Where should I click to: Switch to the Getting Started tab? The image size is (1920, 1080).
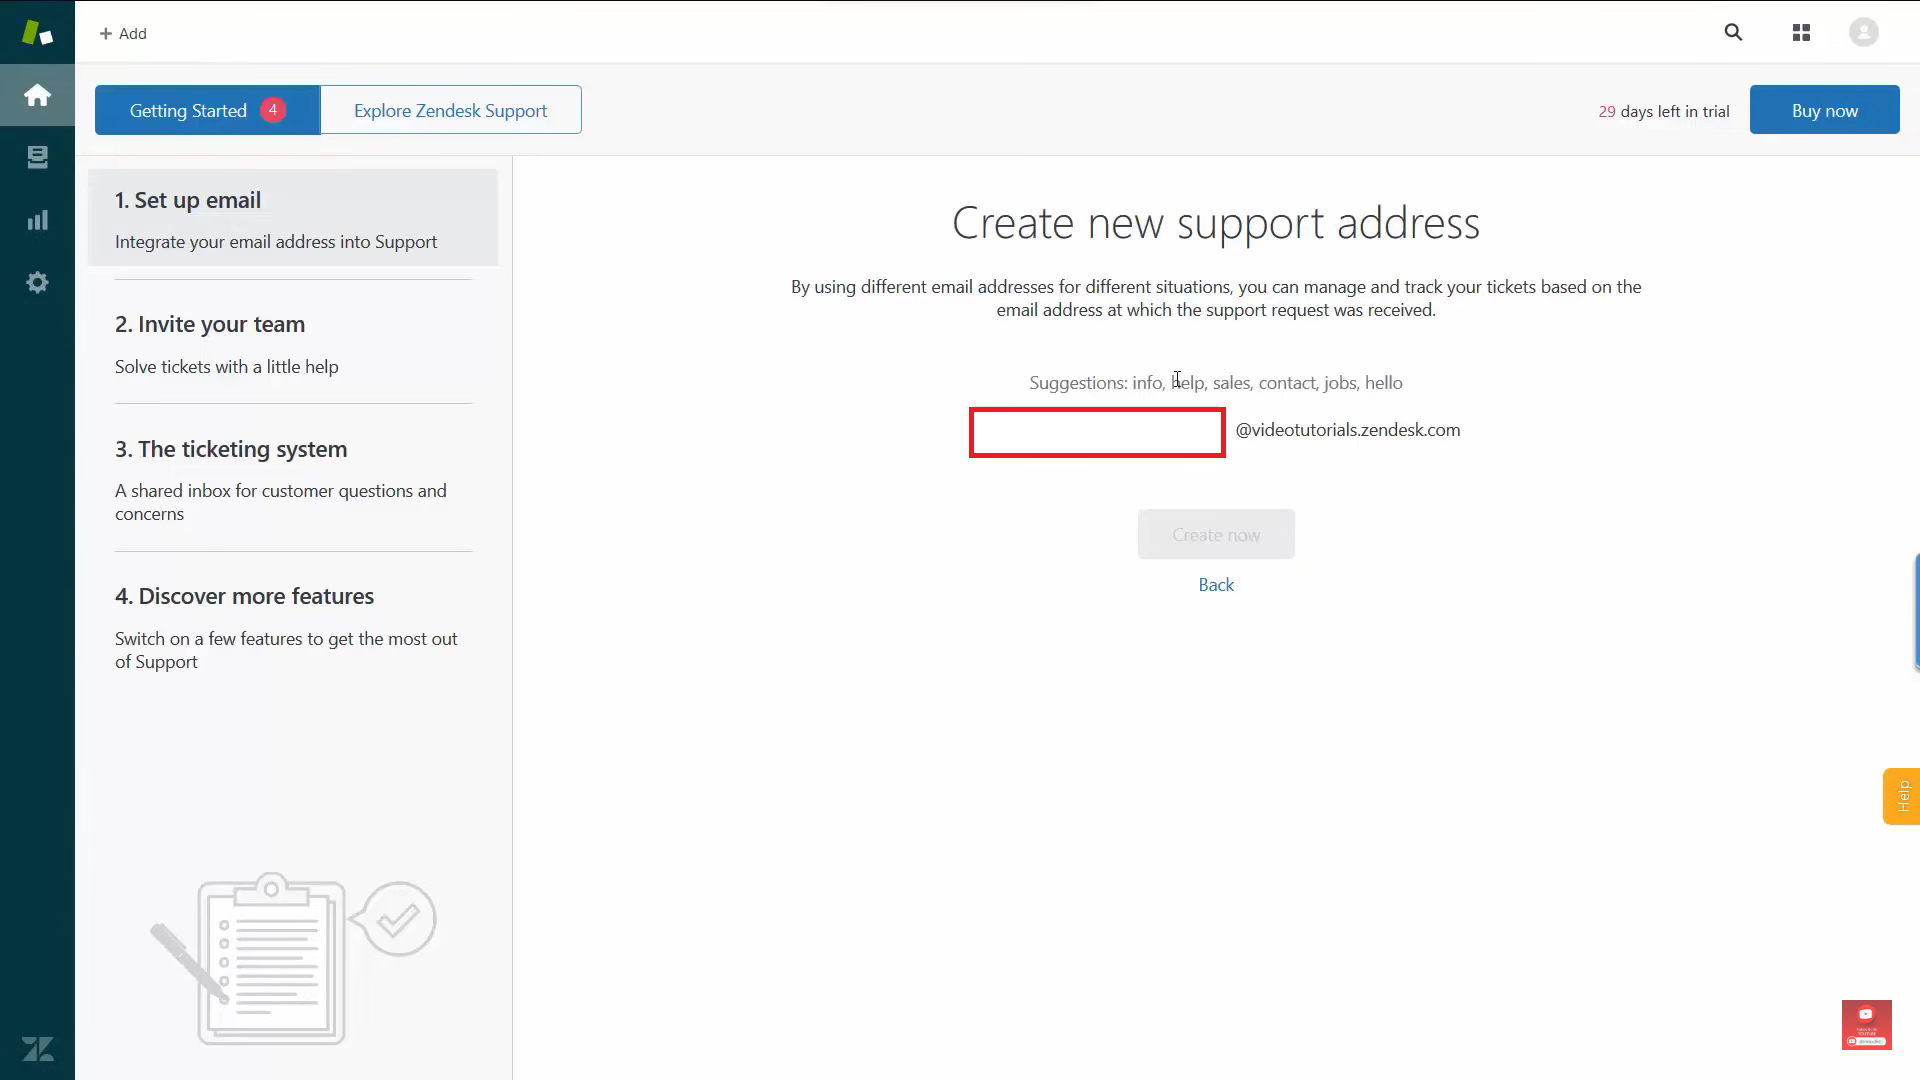tap(207, 110)
